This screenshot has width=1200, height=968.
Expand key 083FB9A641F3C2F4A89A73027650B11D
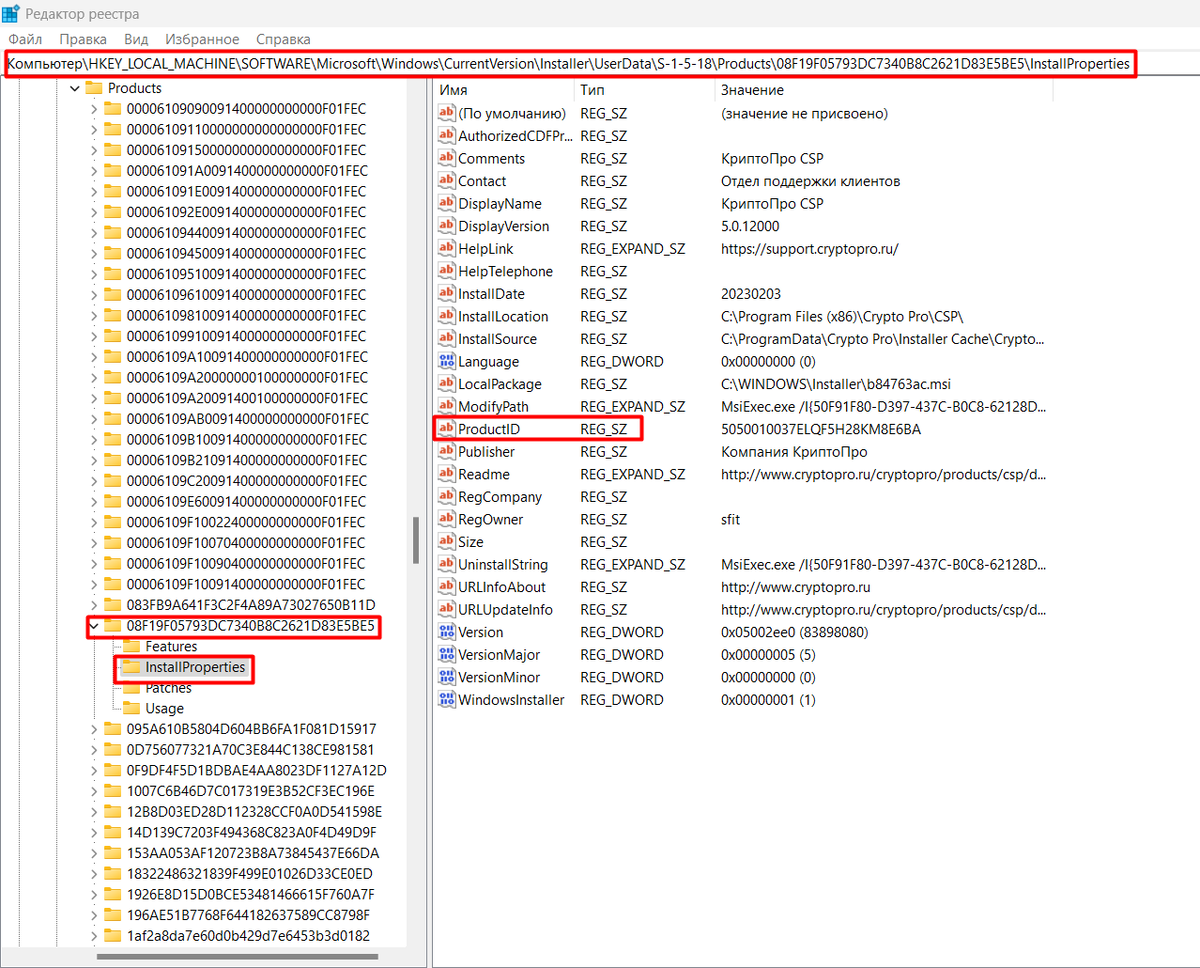[94, 605]
